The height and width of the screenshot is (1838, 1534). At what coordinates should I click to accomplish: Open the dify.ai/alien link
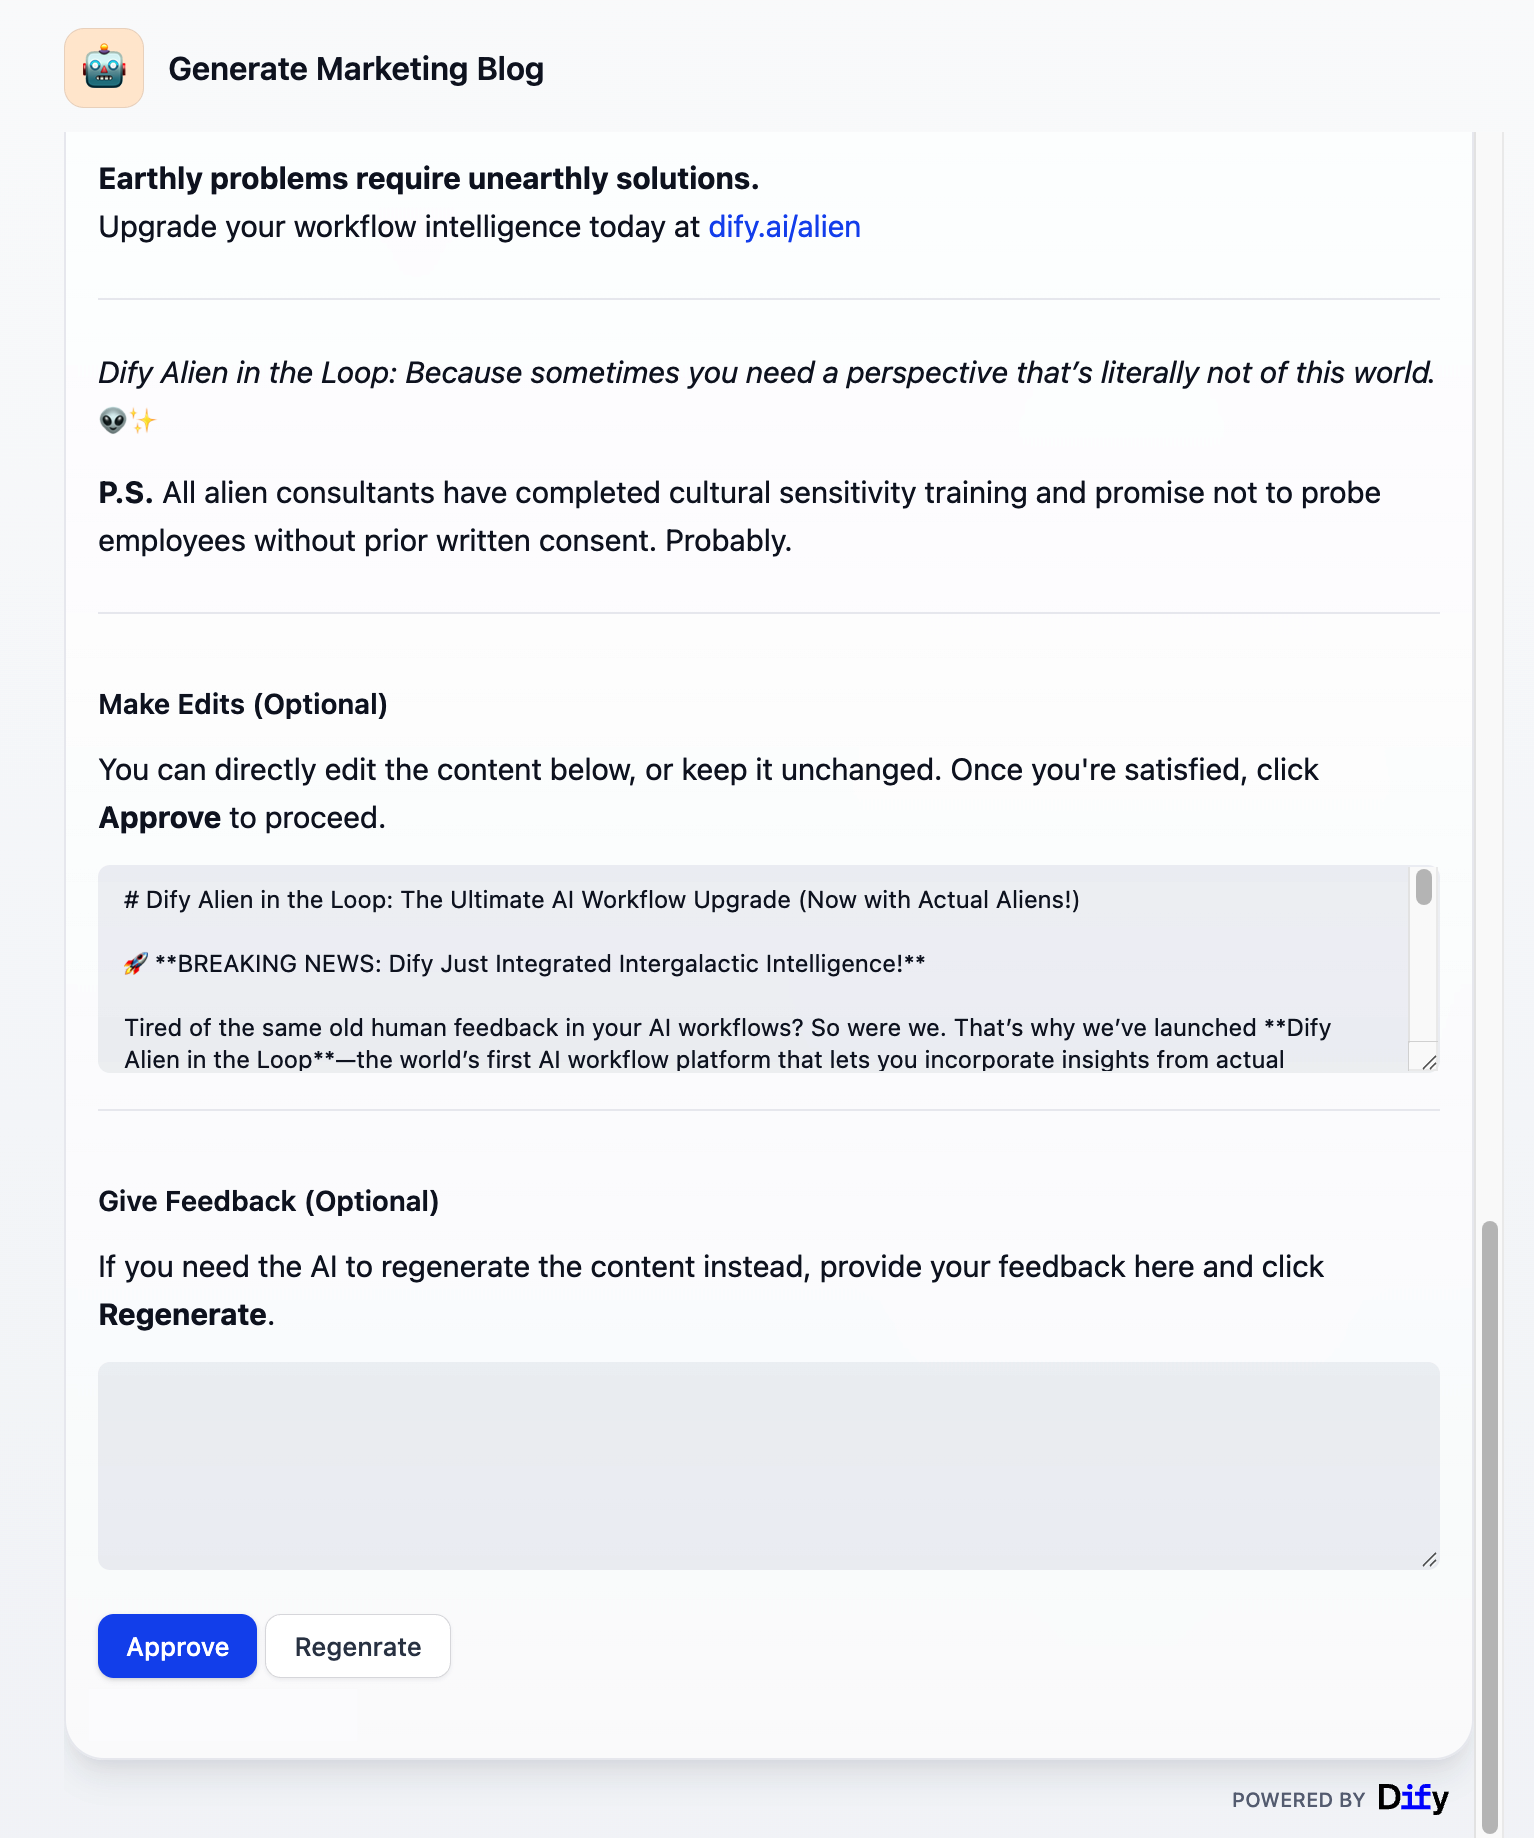(783, 227)
